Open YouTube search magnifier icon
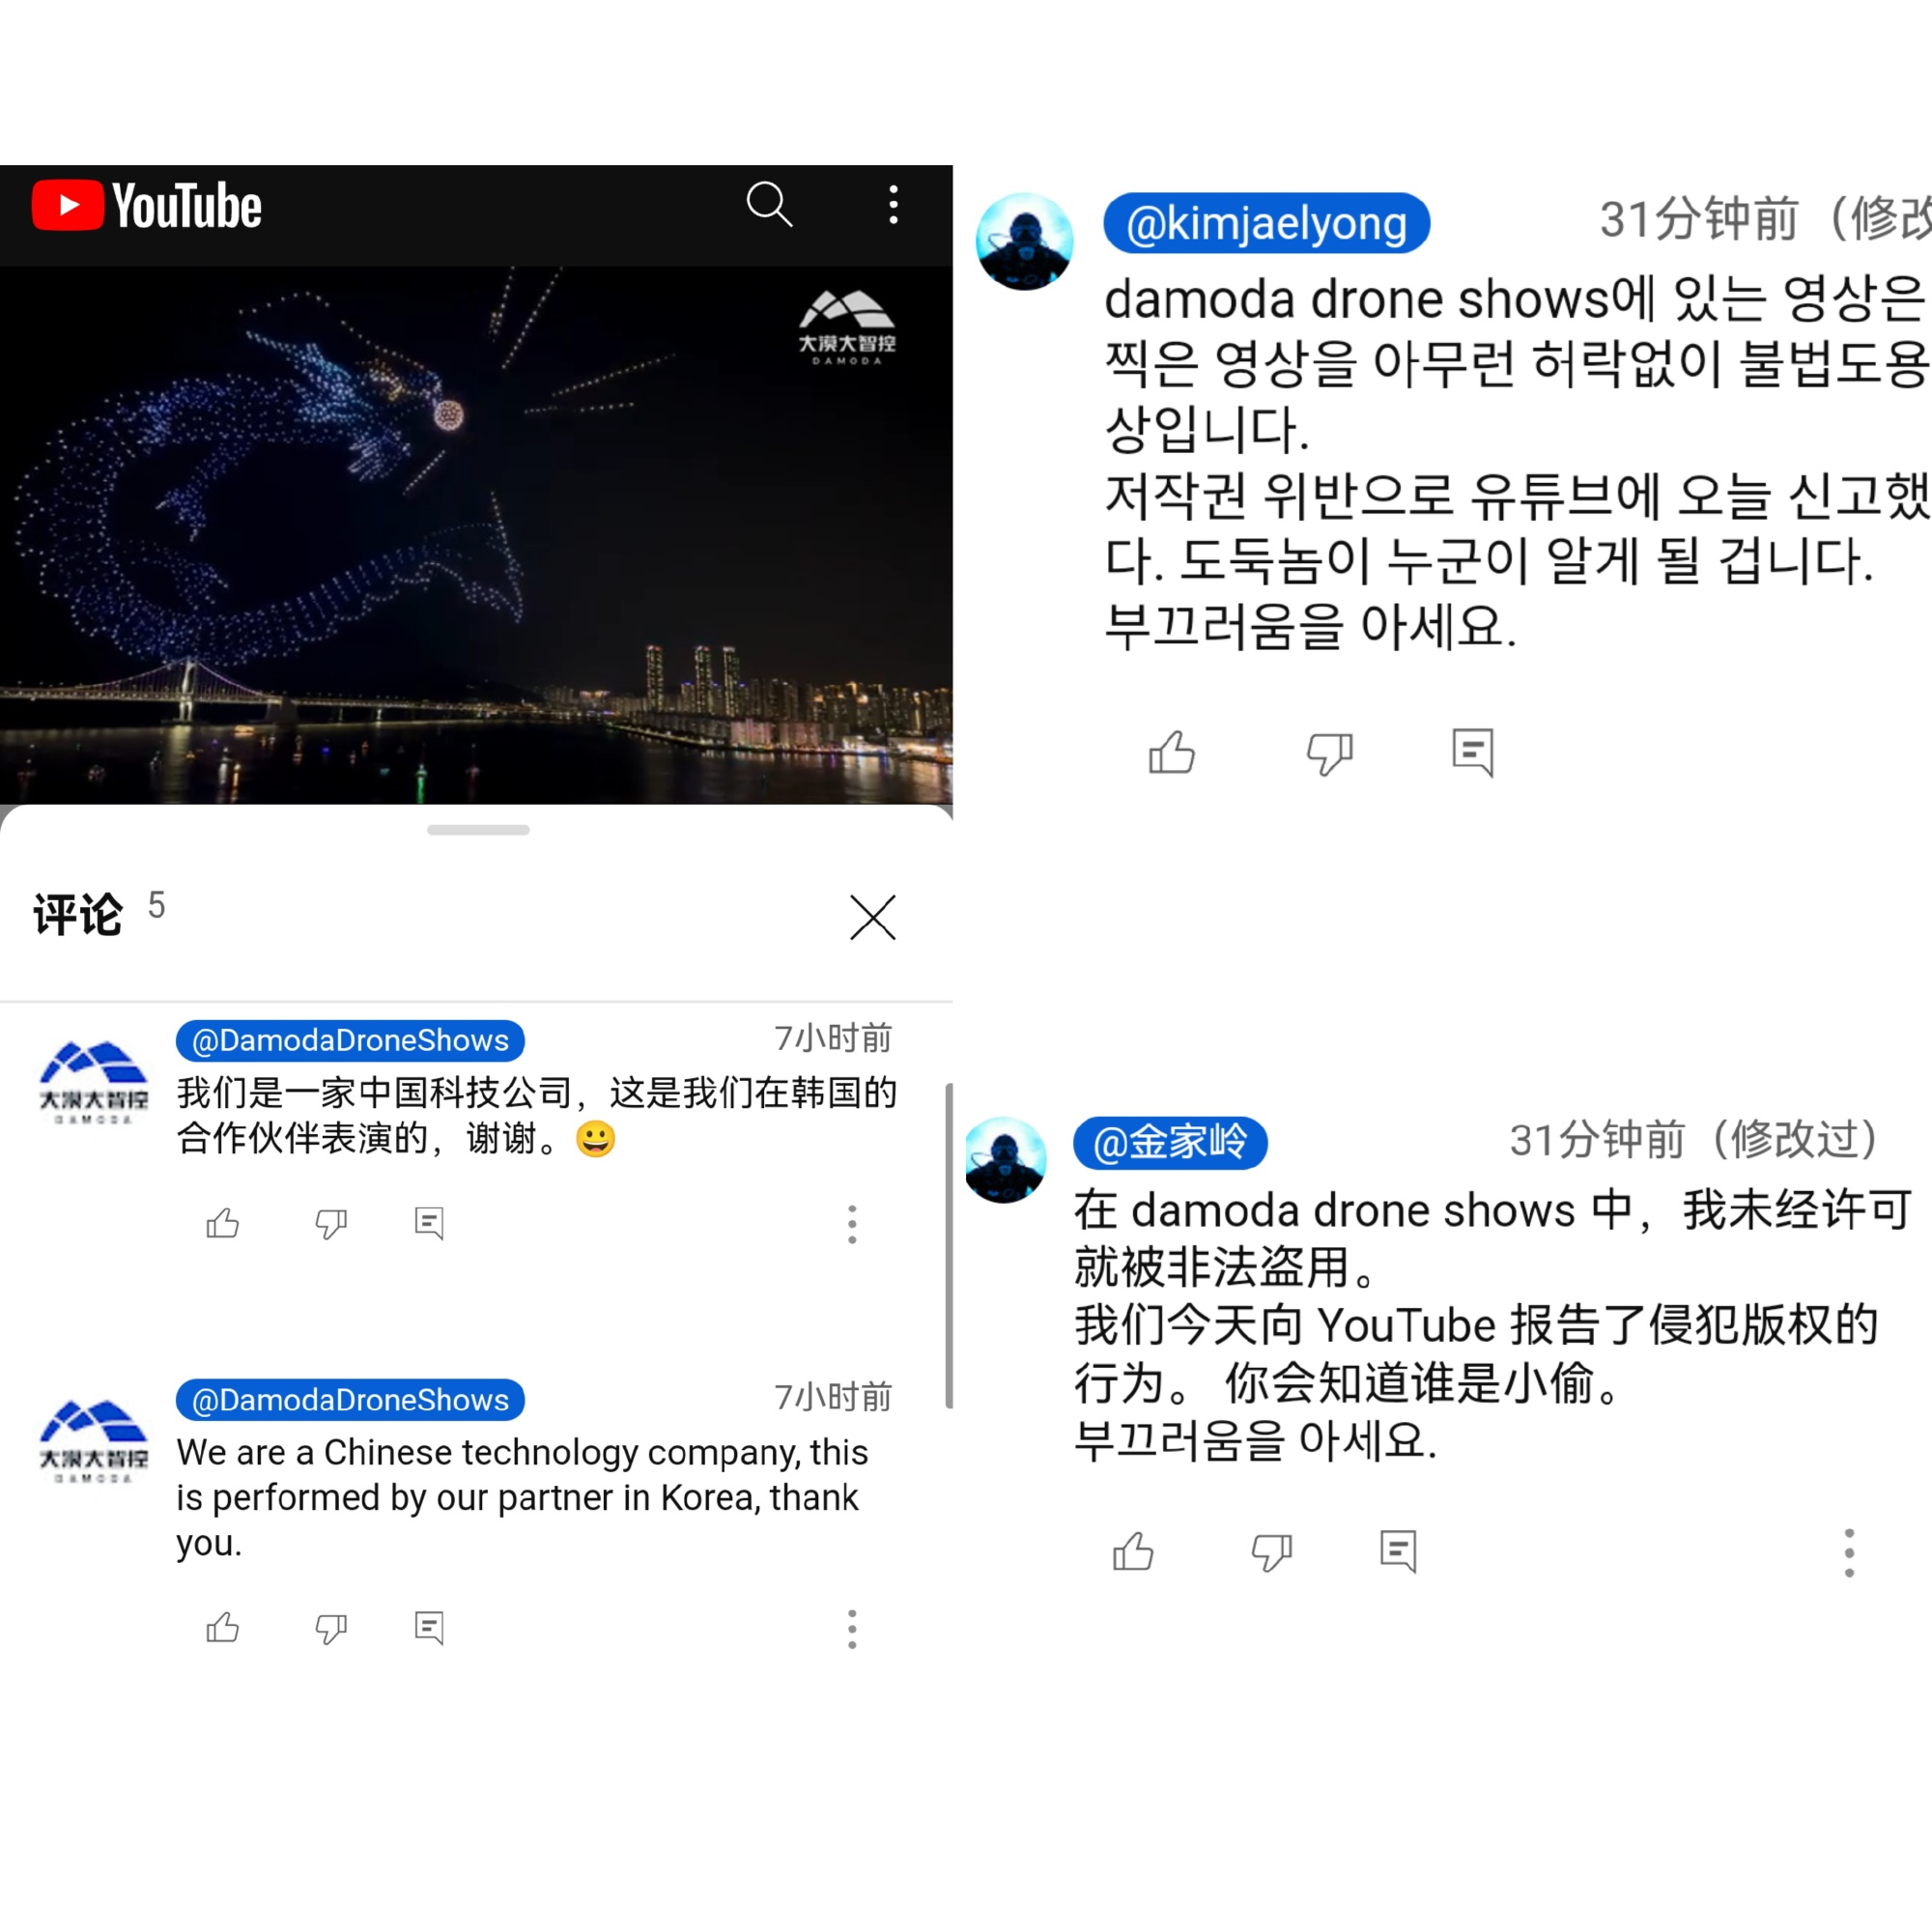Image resolution: width=1932 pixels, height=1932 pixels. pos(769,205)
